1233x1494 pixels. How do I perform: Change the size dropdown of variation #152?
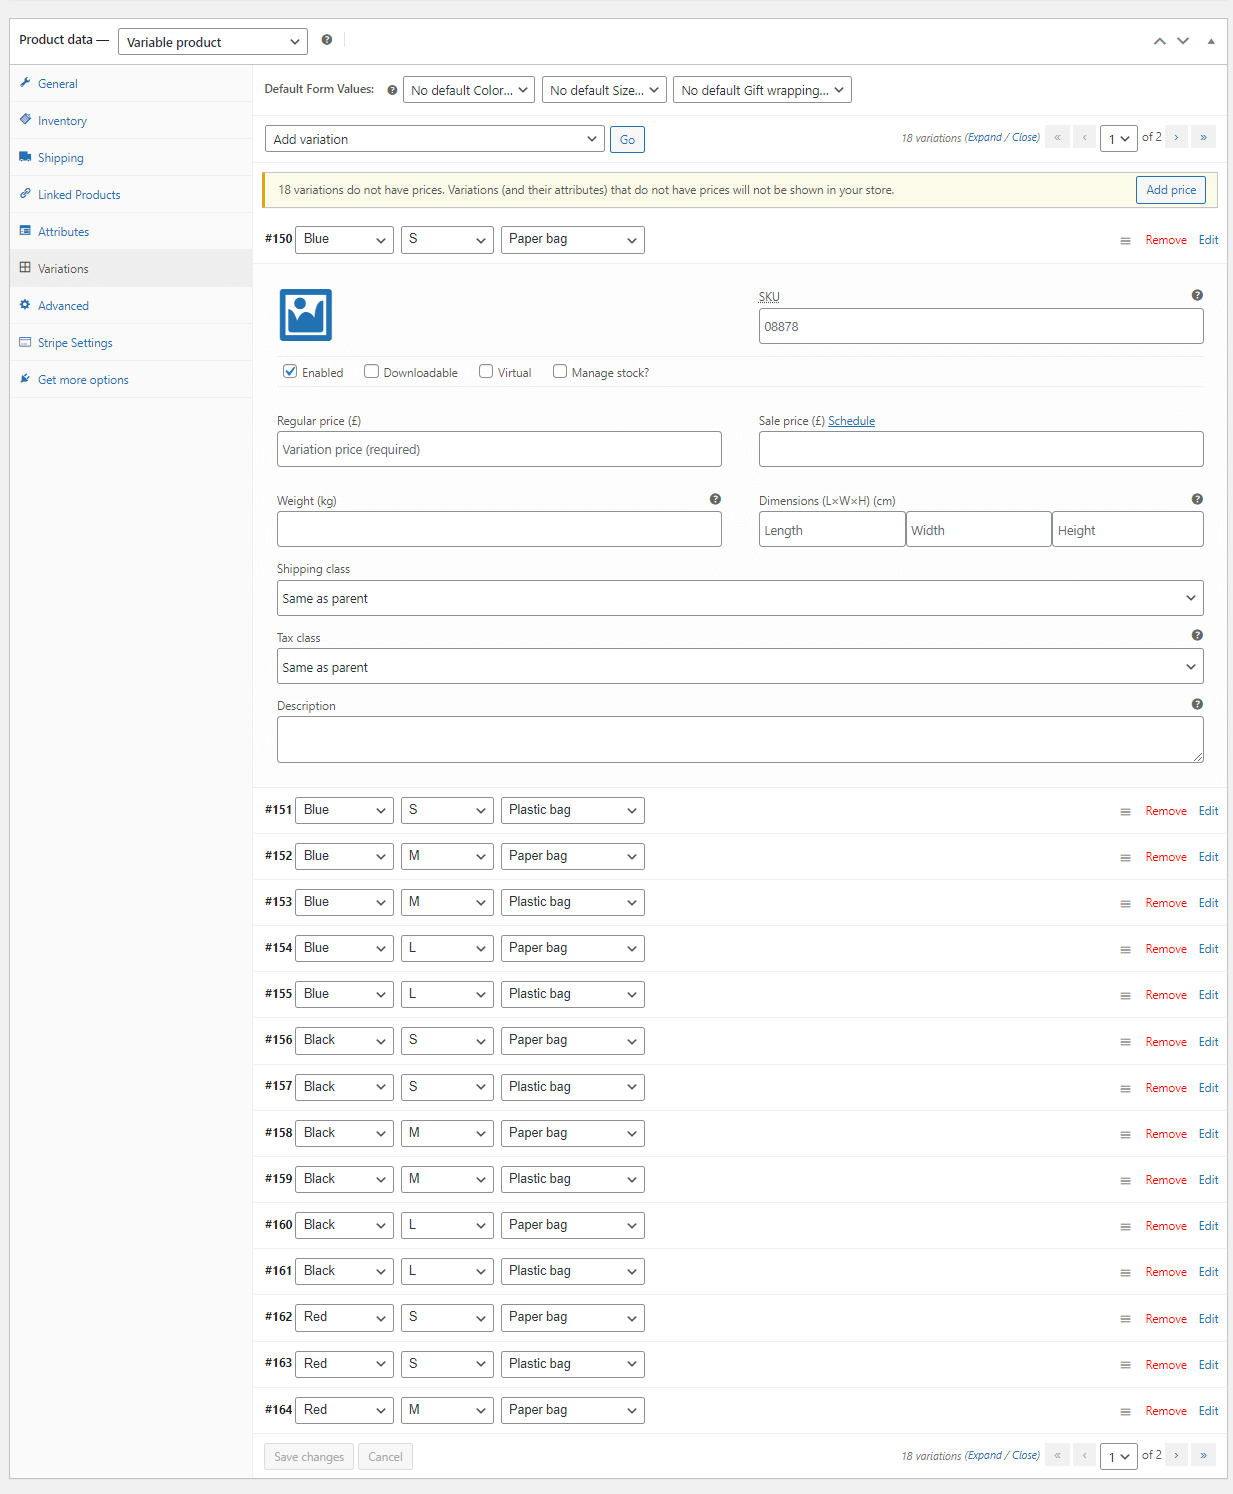[x=447, y=856]
